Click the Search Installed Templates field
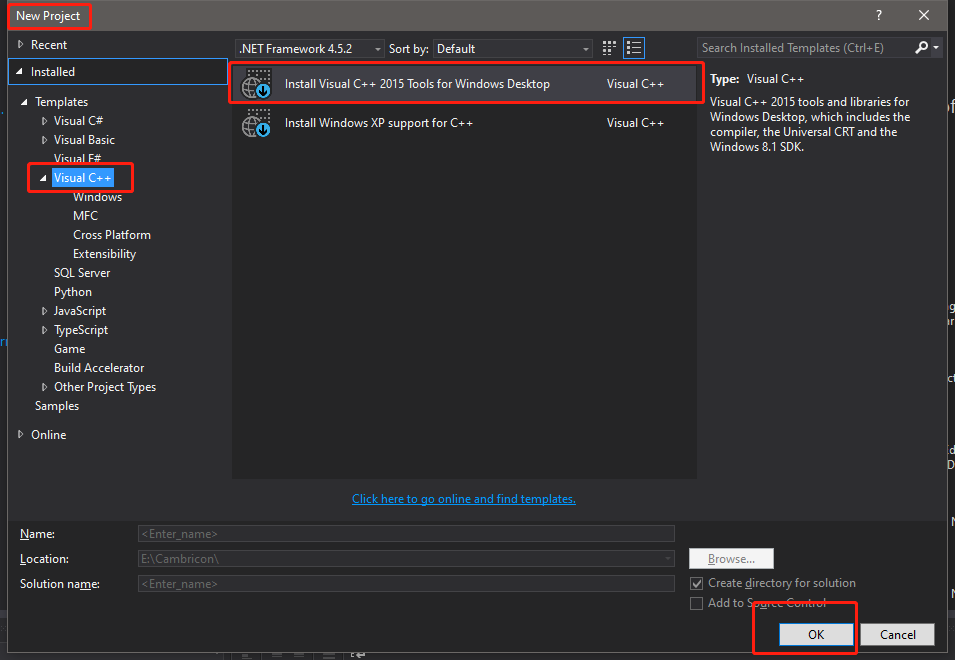Image resolution: width=955 pixels, height=660 pixels. coord(805,47)
